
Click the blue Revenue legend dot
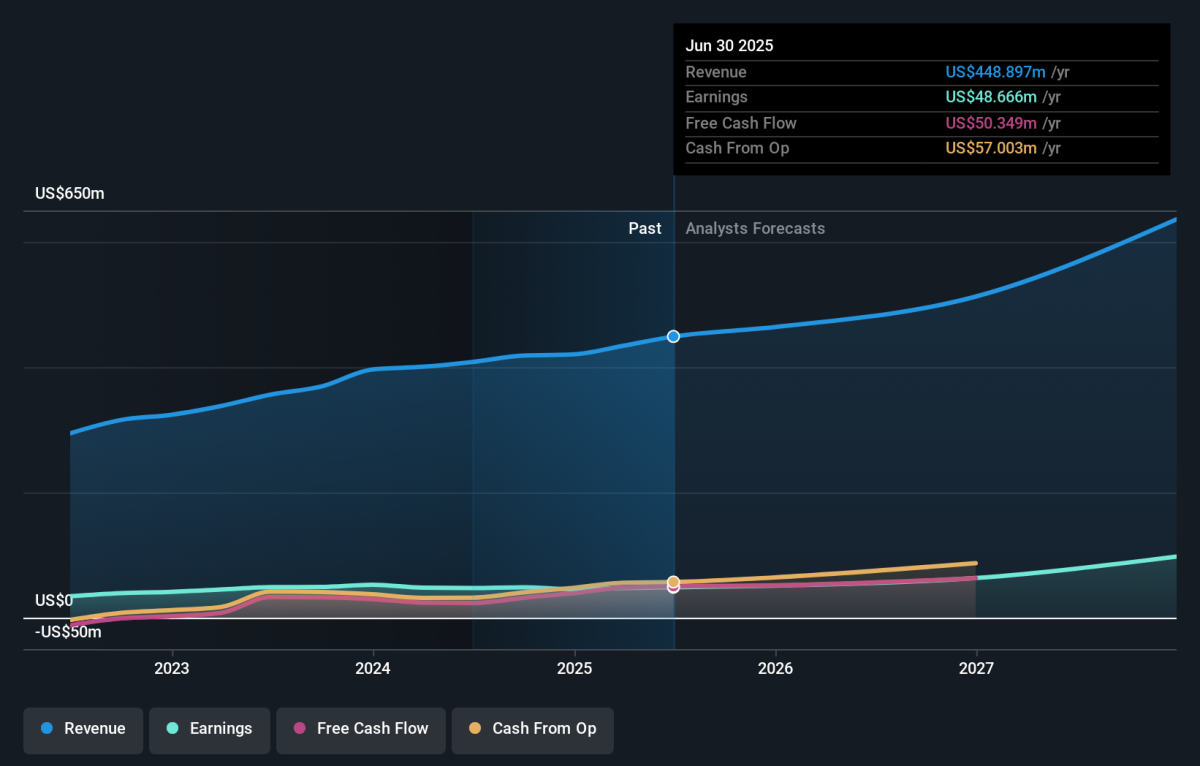pyautogui.click(x=47, y=729)
